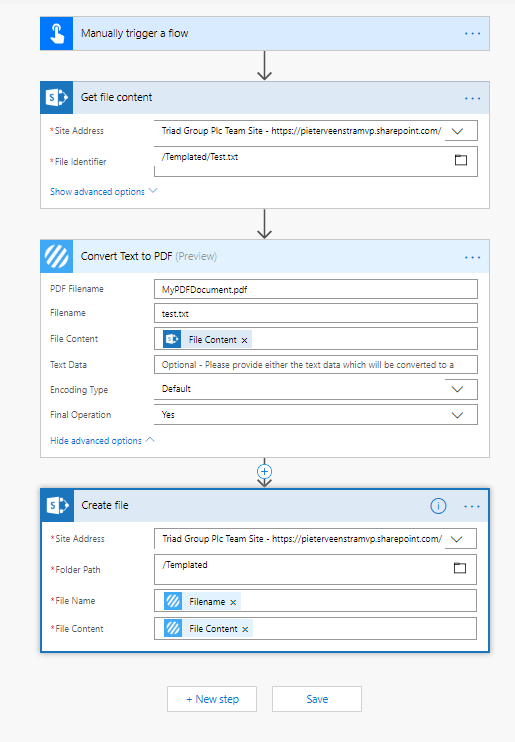
Task: Open the Manually trigger a flow ellipsis menu
Action: click(472, 34)
